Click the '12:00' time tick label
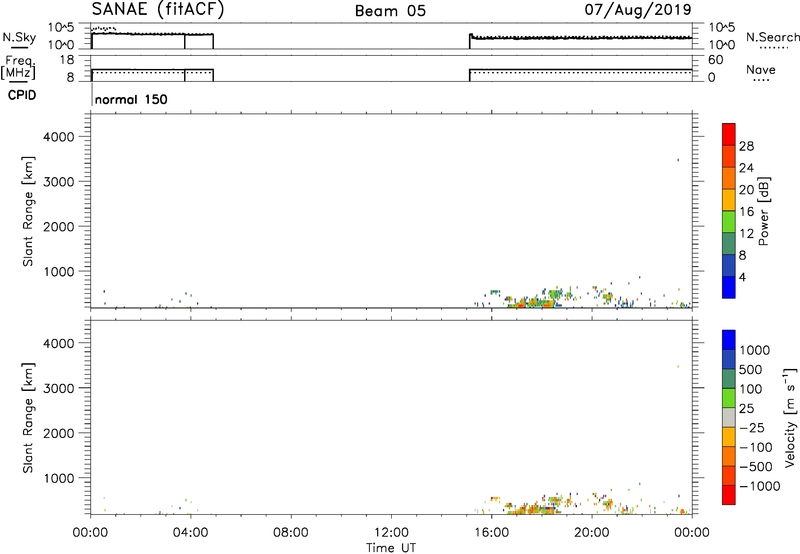 391,533
